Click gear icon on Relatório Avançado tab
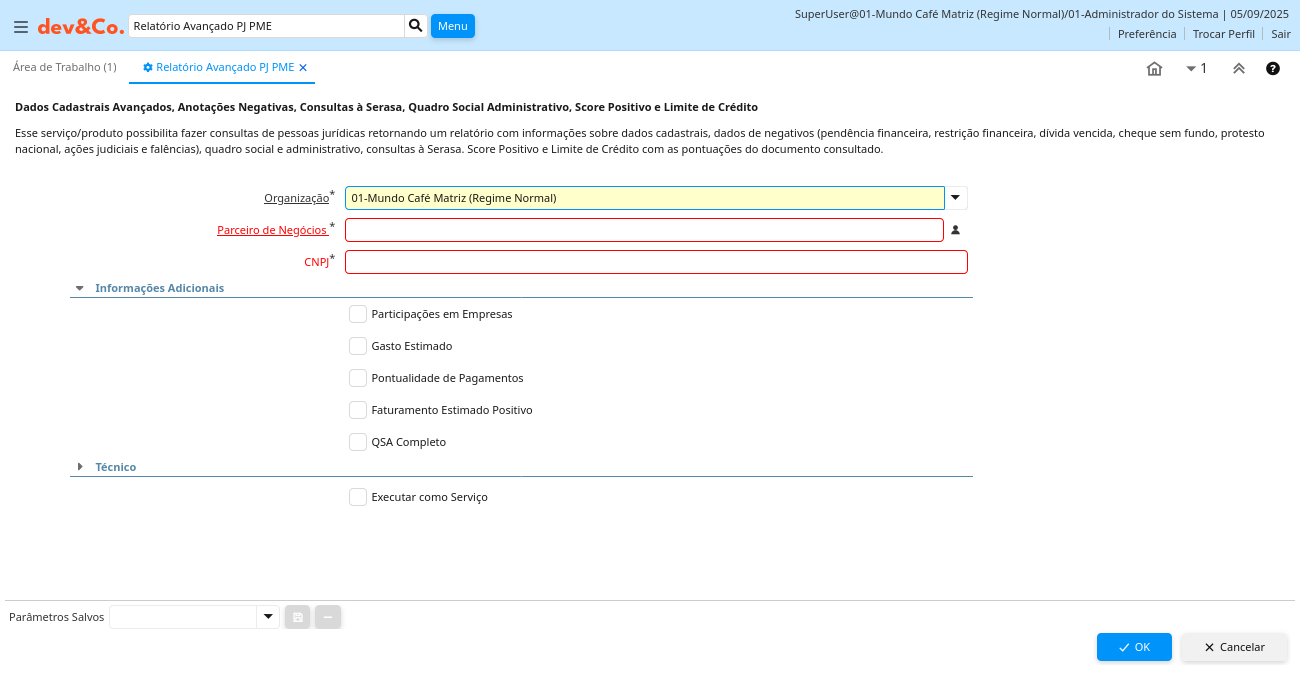 pyautogui.click(x=148, y=68)
